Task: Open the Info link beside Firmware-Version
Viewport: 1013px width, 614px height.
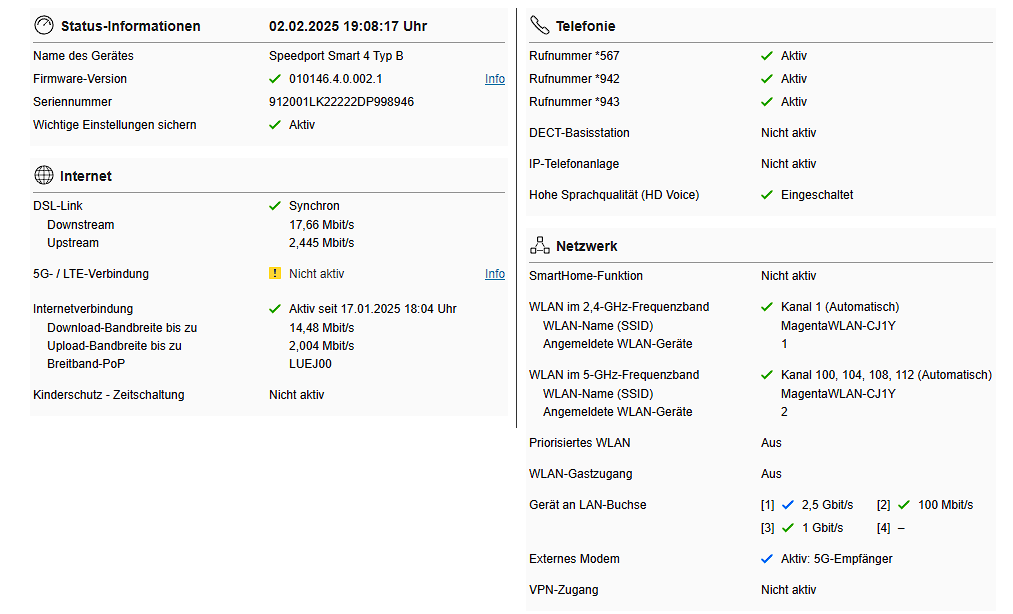Action: [495, 79]
